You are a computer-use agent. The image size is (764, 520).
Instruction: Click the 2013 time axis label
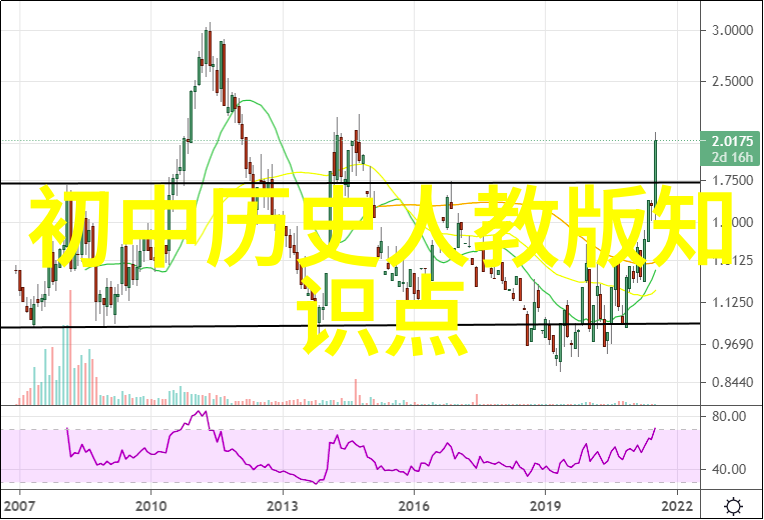[x=283, y=505]
